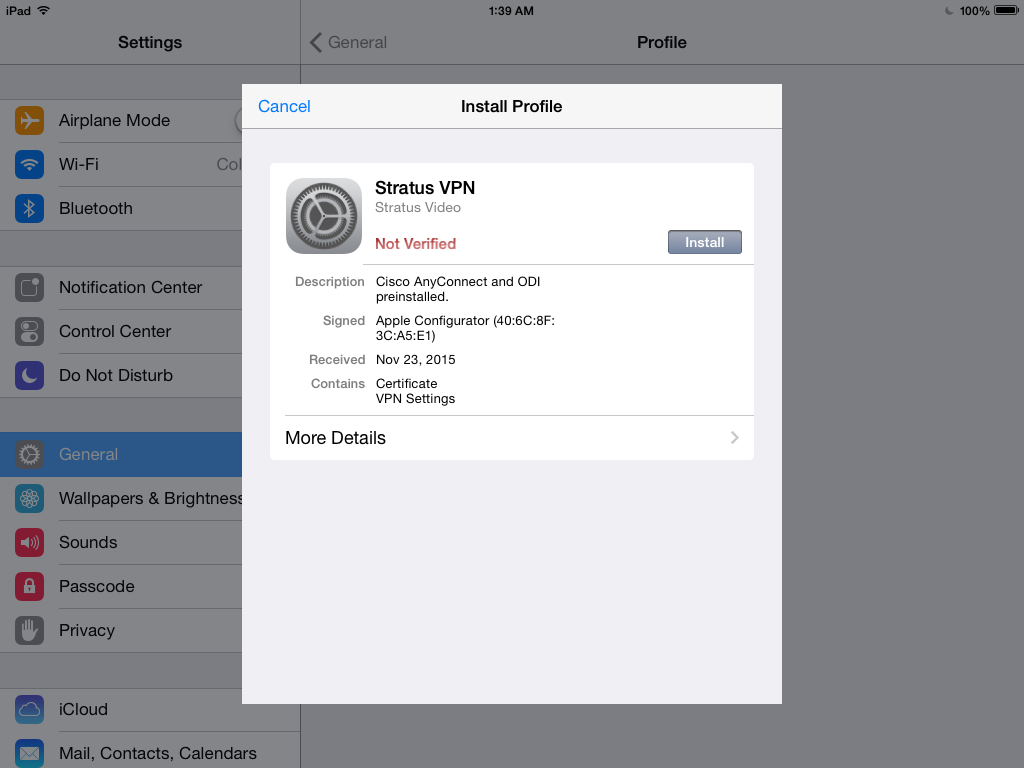Tap the 100% battery percentage

click(974, 11)
